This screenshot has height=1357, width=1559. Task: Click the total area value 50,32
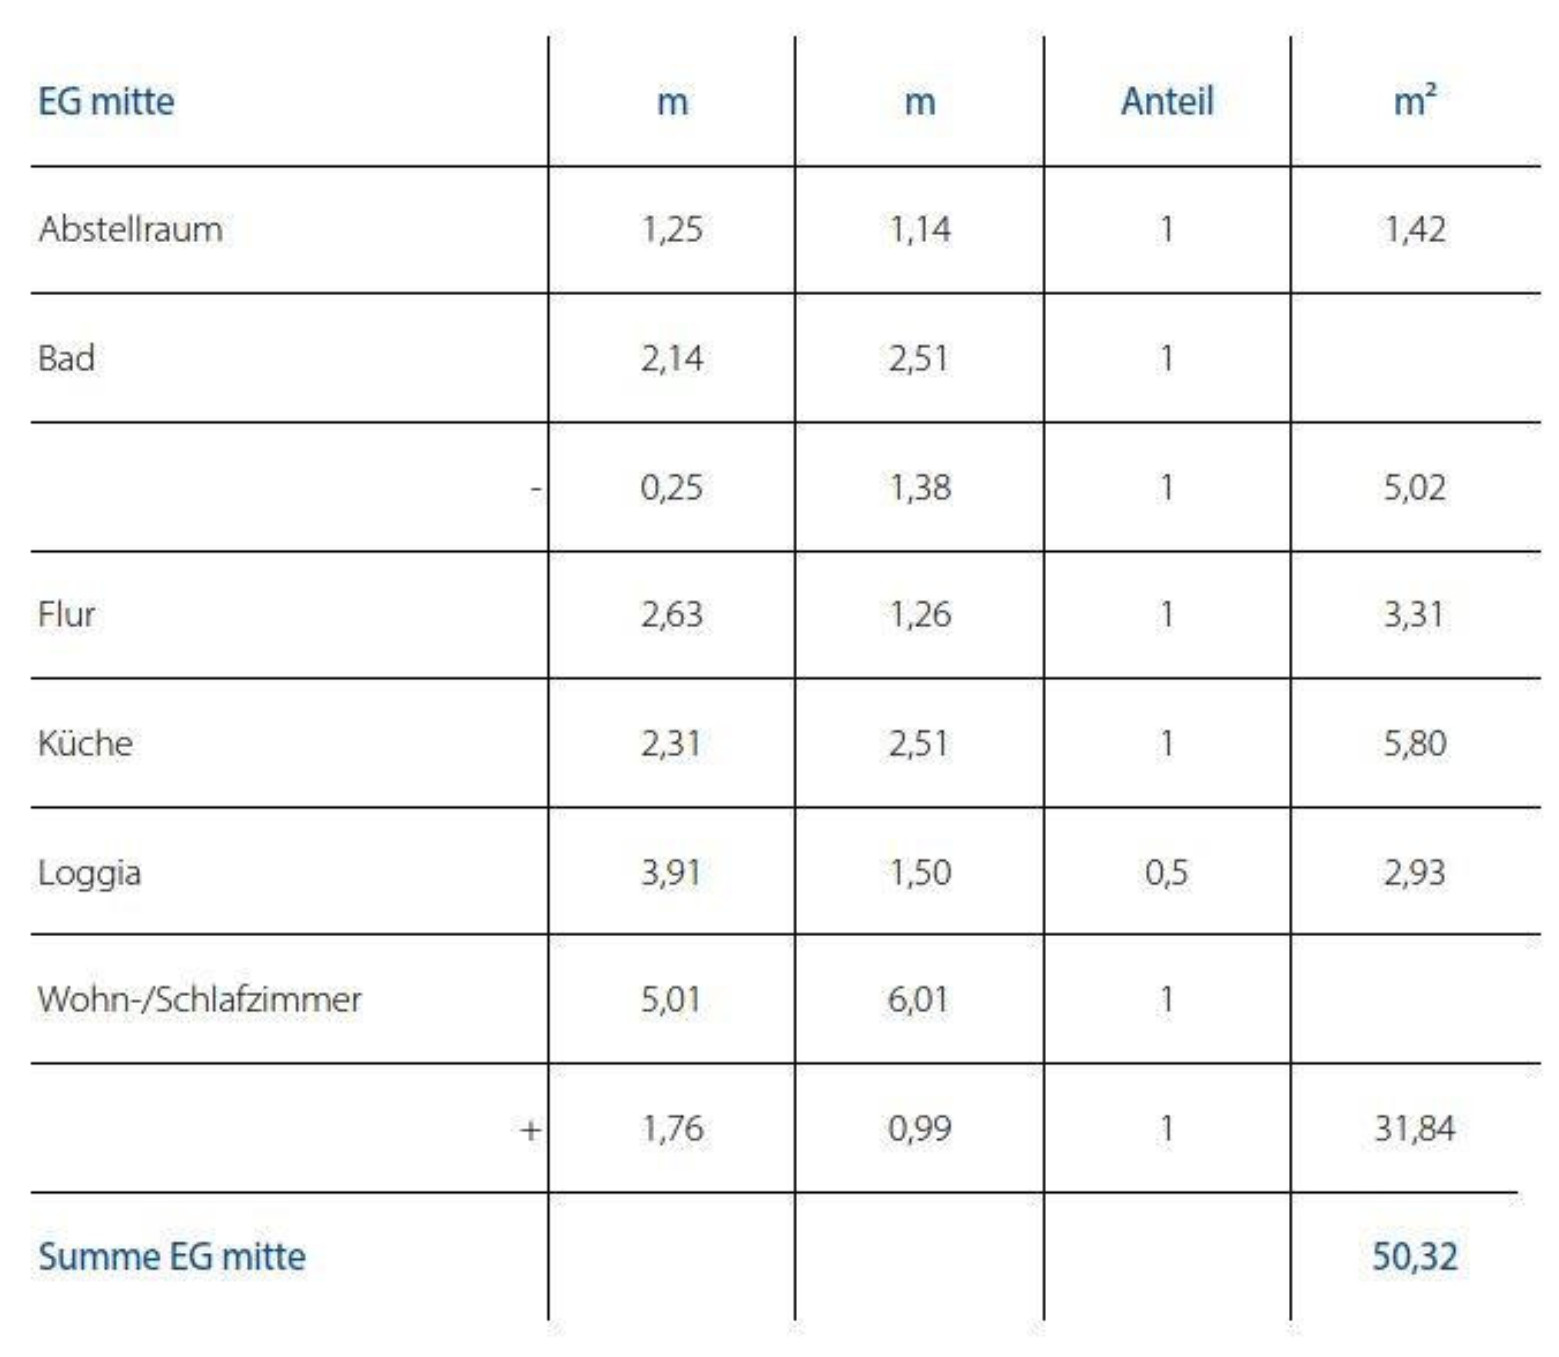pyautogui.click(x=1414, y=1257)
